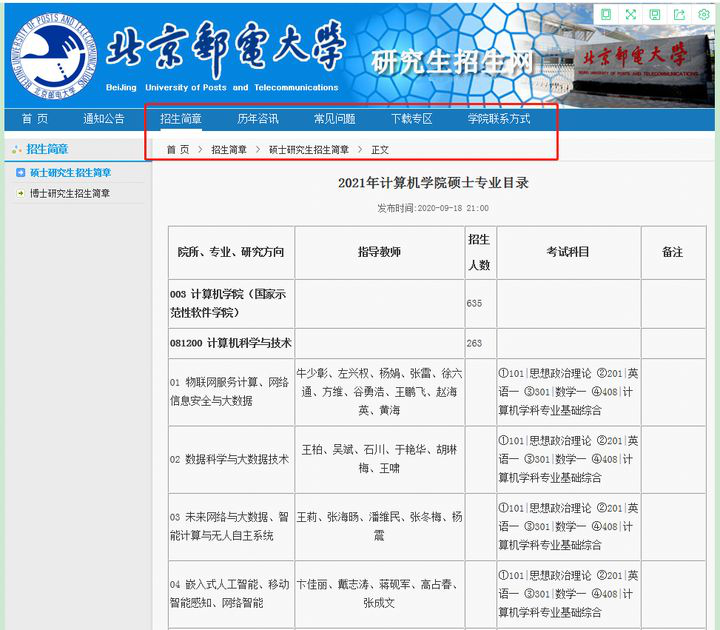720x630 pixels.
Task: Click the share export icon
Action: (680, 14)
